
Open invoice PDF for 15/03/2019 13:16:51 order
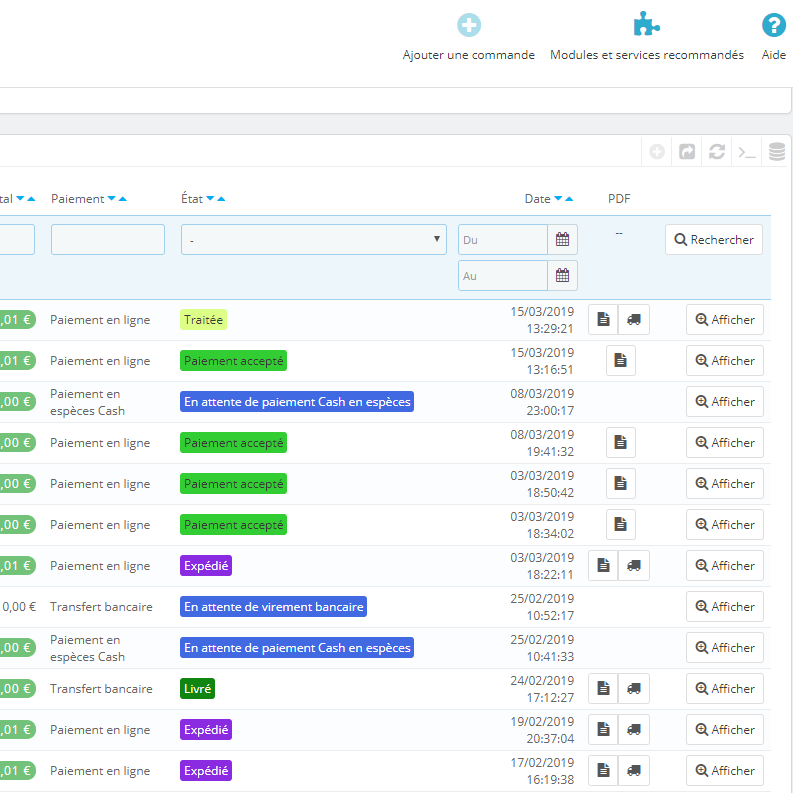[x=621, y=361]
